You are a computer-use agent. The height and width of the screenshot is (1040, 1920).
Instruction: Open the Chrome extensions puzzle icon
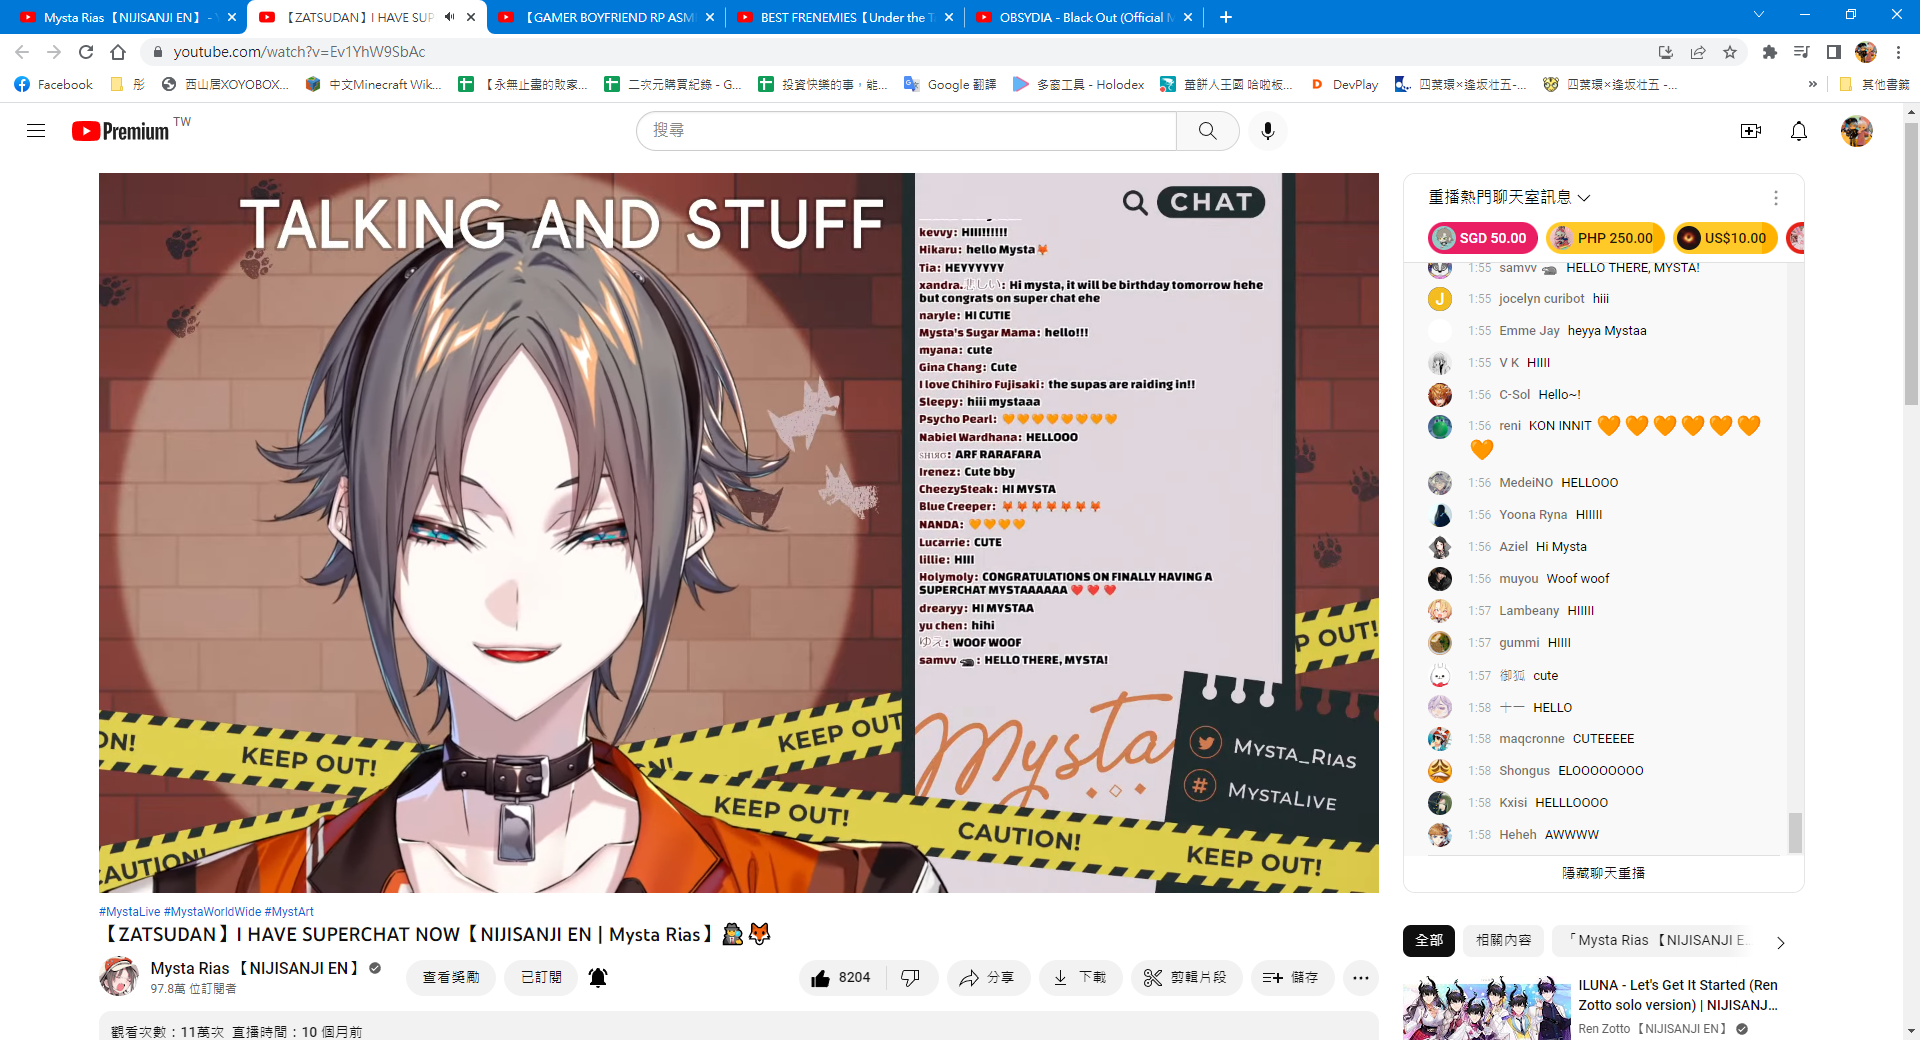1769,52
